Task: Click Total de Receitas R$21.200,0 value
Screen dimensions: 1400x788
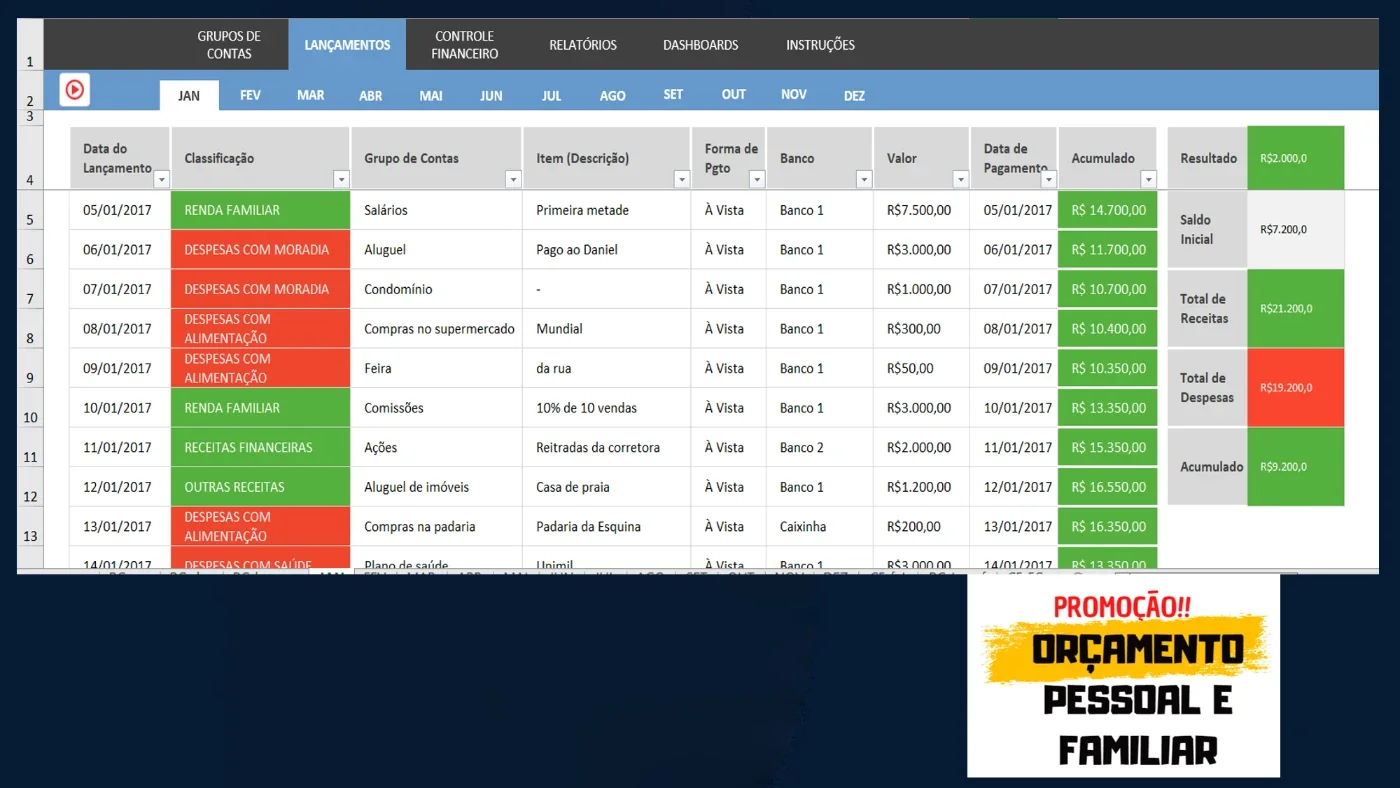Action: click(1296, 308)
